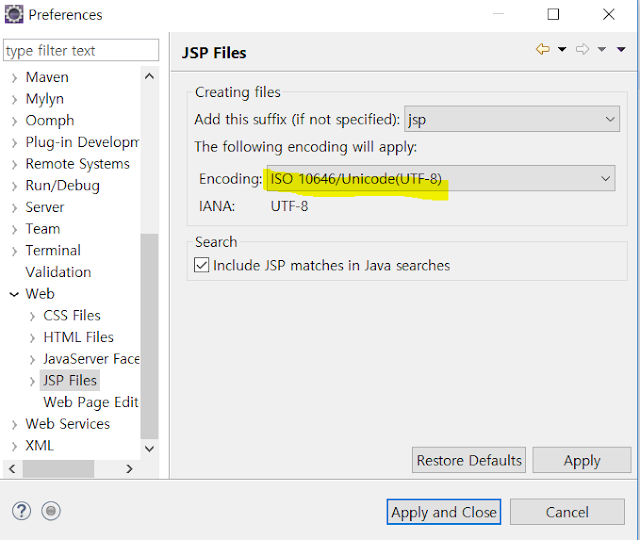
Task: Click the horizontal scroll left arrow
Action: point(12,469)
